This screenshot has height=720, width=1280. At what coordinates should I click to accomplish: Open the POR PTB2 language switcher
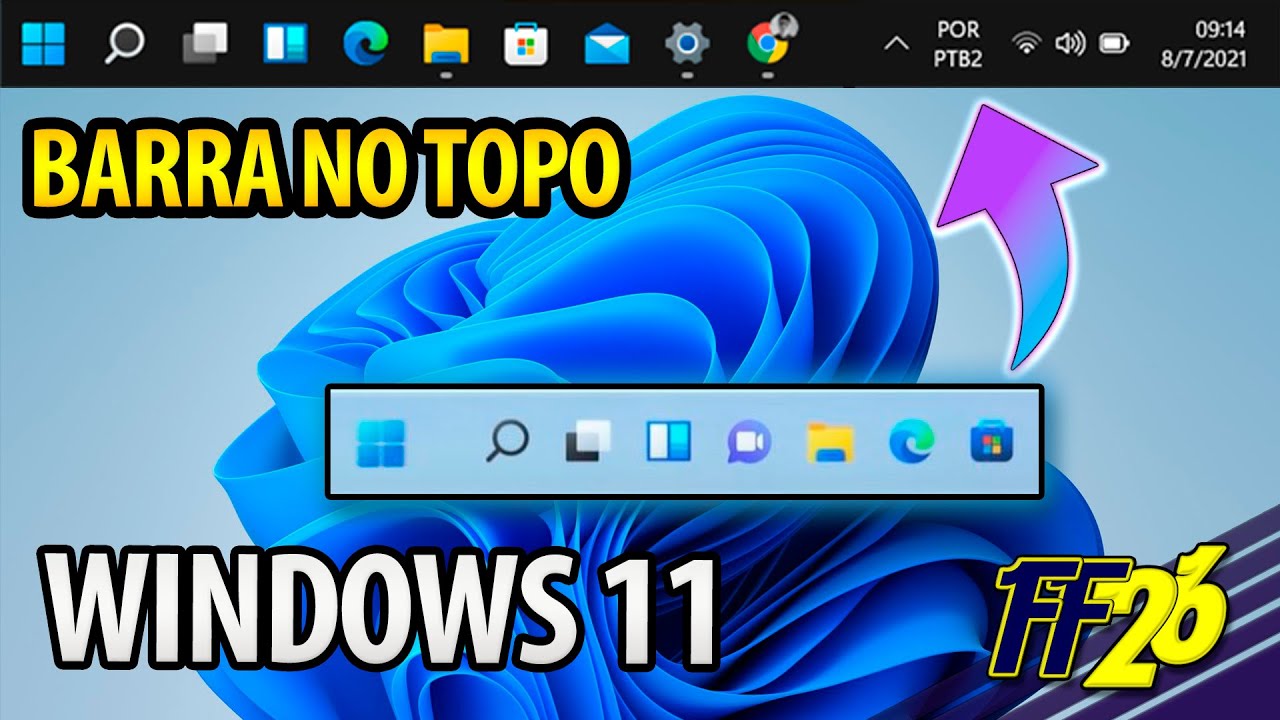pyautogui.click(x=958, y=44)
